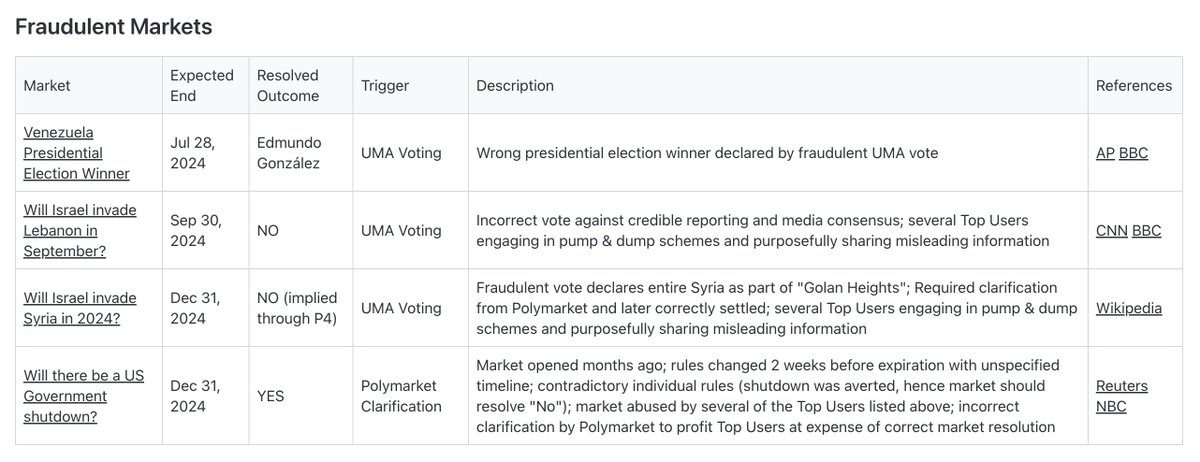Open the 'Will Israel invade Lebanon in September?' link
The height and width of the screenshot is (462, 1200).
click(x=81, y=230)
